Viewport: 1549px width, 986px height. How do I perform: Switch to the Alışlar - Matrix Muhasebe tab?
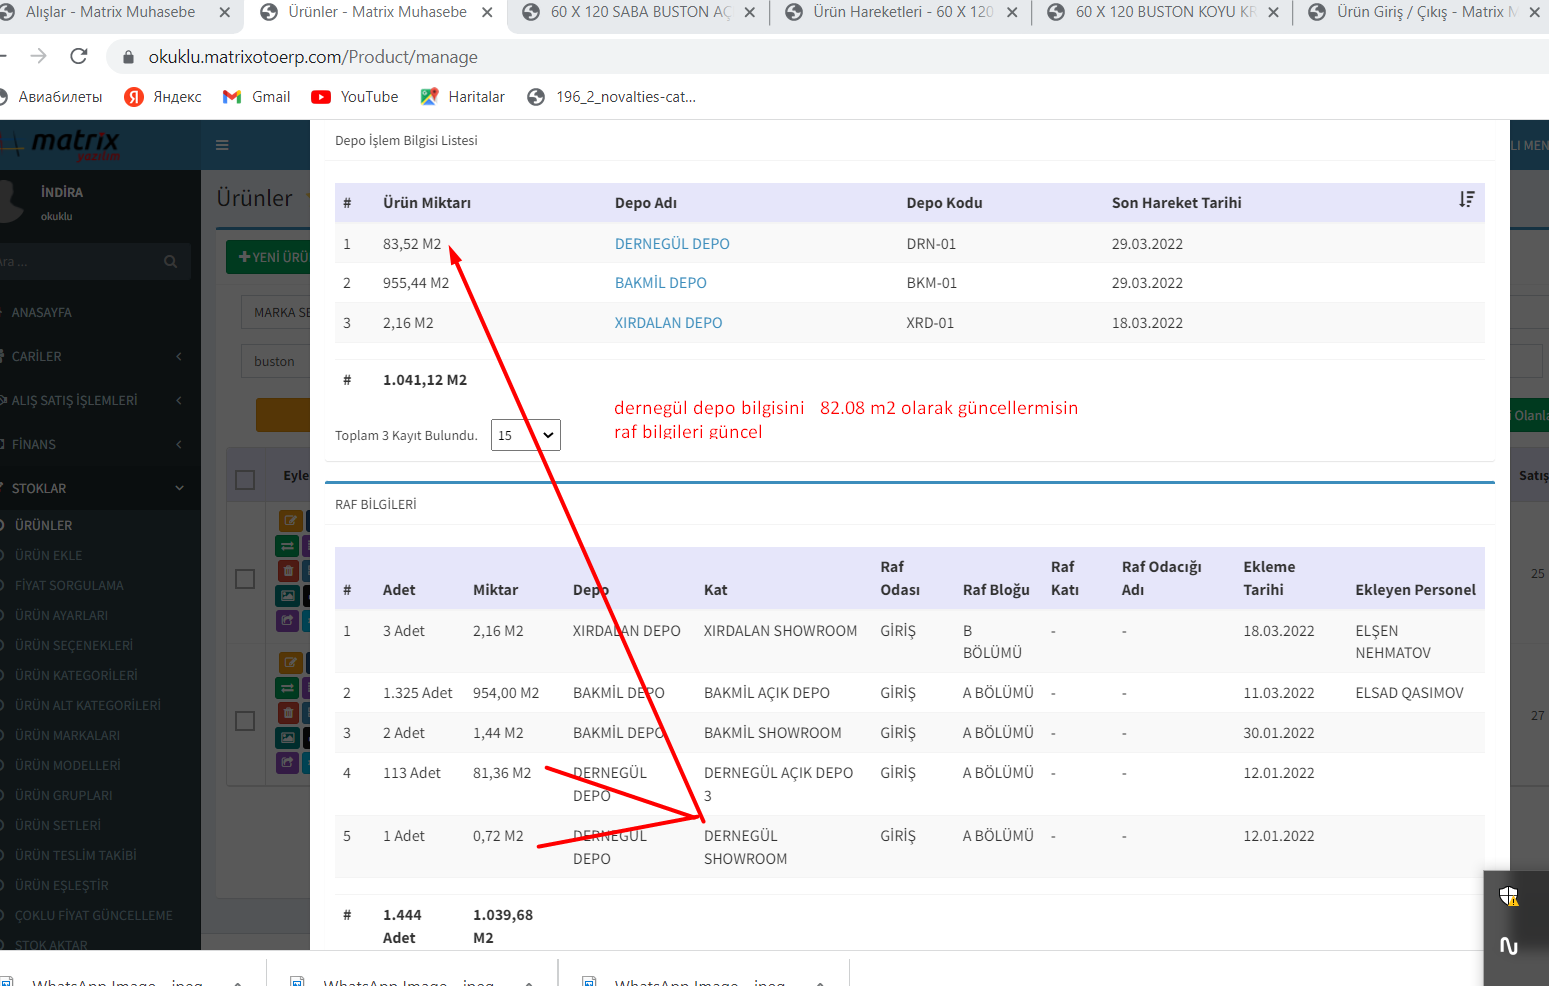click(110, 12)
